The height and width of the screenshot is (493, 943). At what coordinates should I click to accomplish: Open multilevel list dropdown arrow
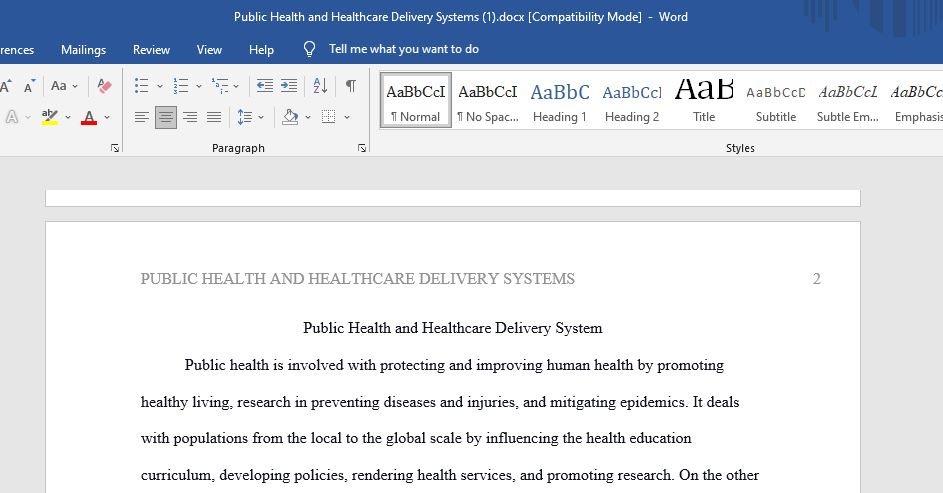pos(236,86)
